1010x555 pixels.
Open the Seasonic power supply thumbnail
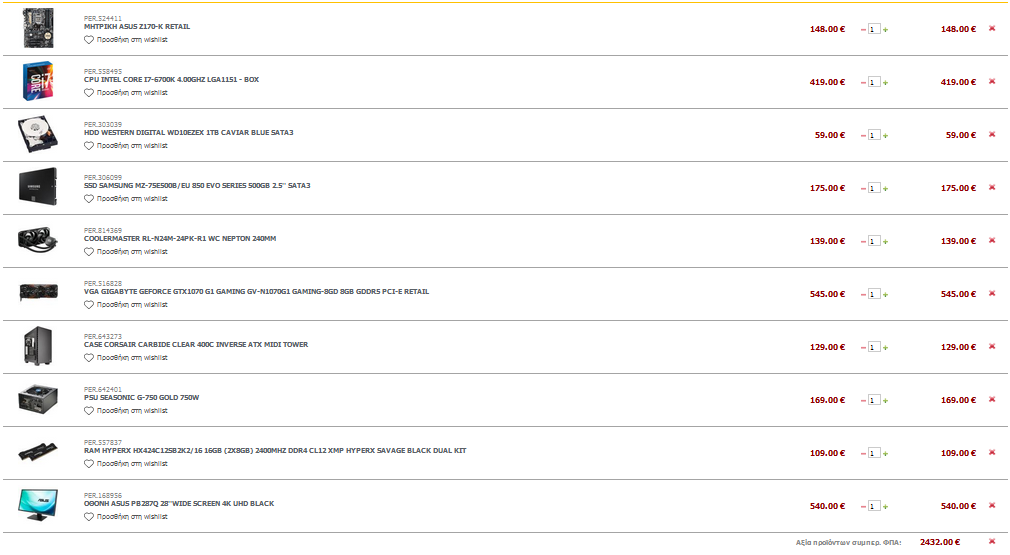click(x=38, y=399)
